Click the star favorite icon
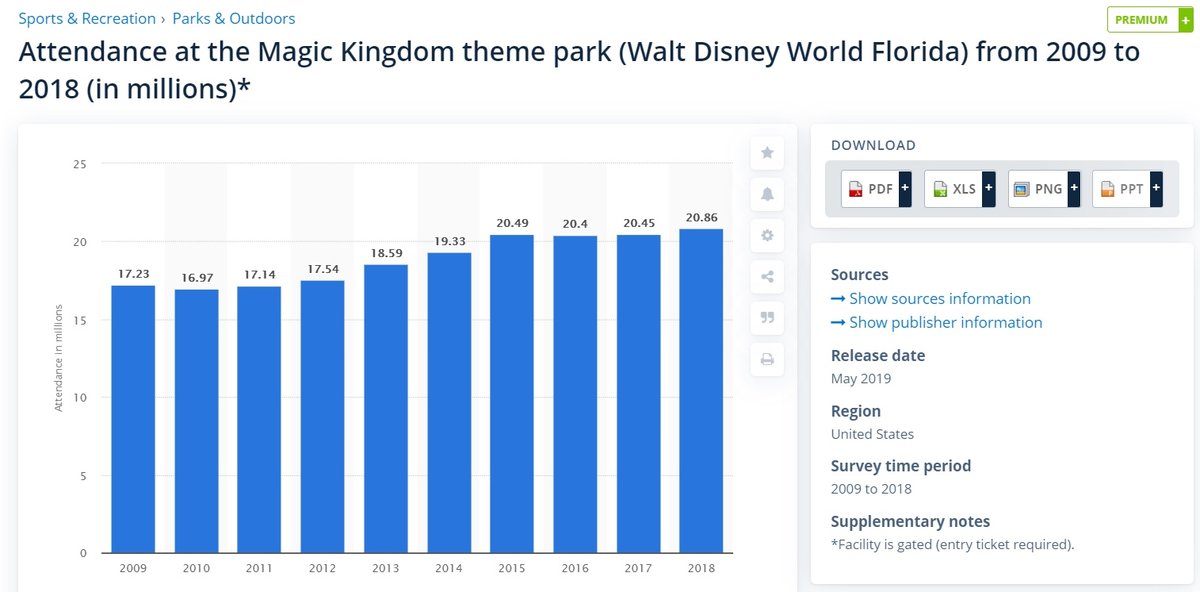 coord(767,153)
